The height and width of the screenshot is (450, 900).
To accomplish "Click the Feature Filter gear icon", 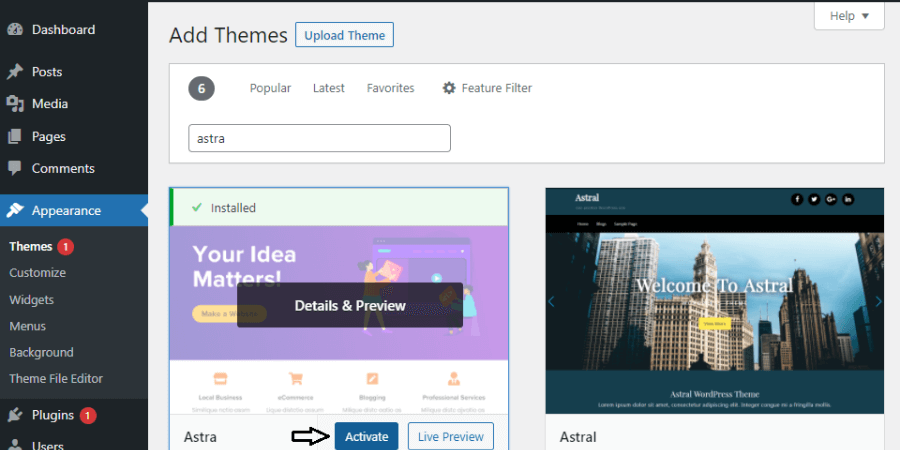I will (x=449, y=88).
